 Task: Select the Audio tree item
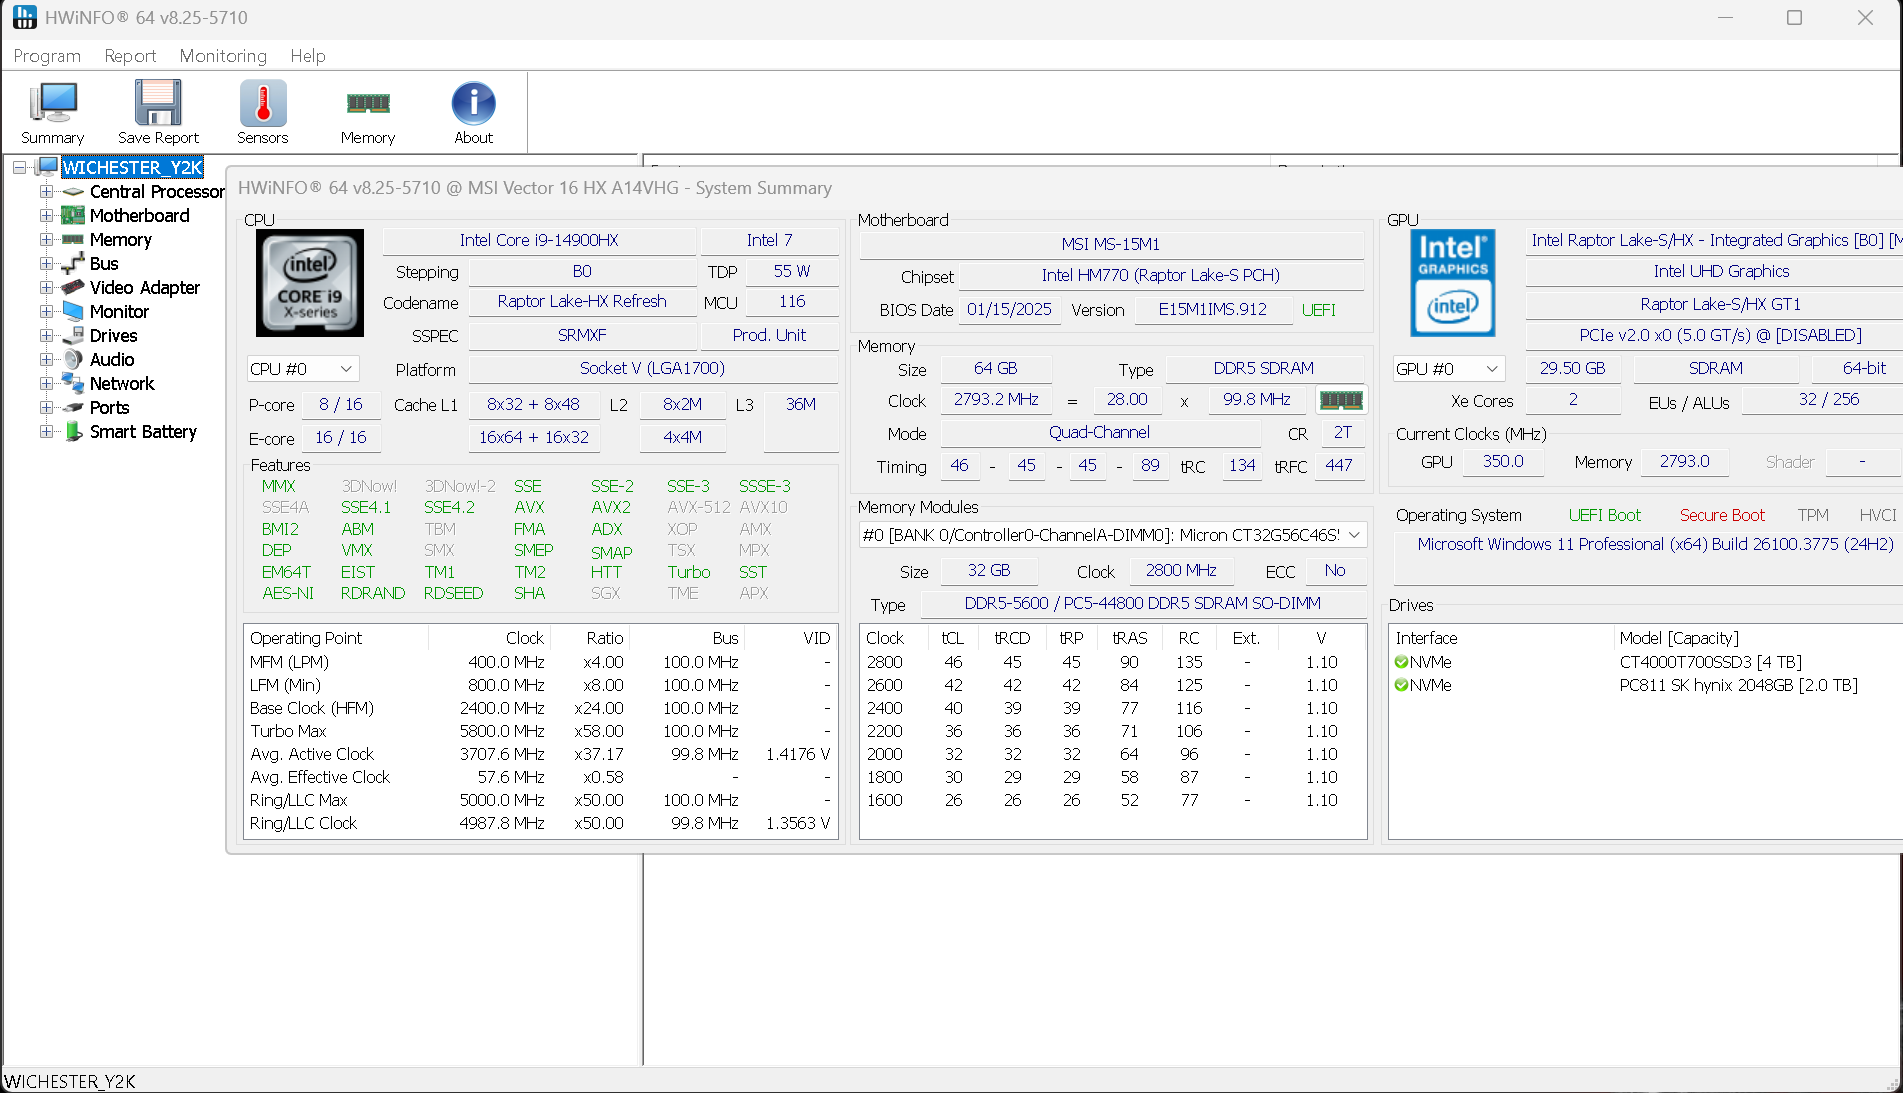[112, 360]
